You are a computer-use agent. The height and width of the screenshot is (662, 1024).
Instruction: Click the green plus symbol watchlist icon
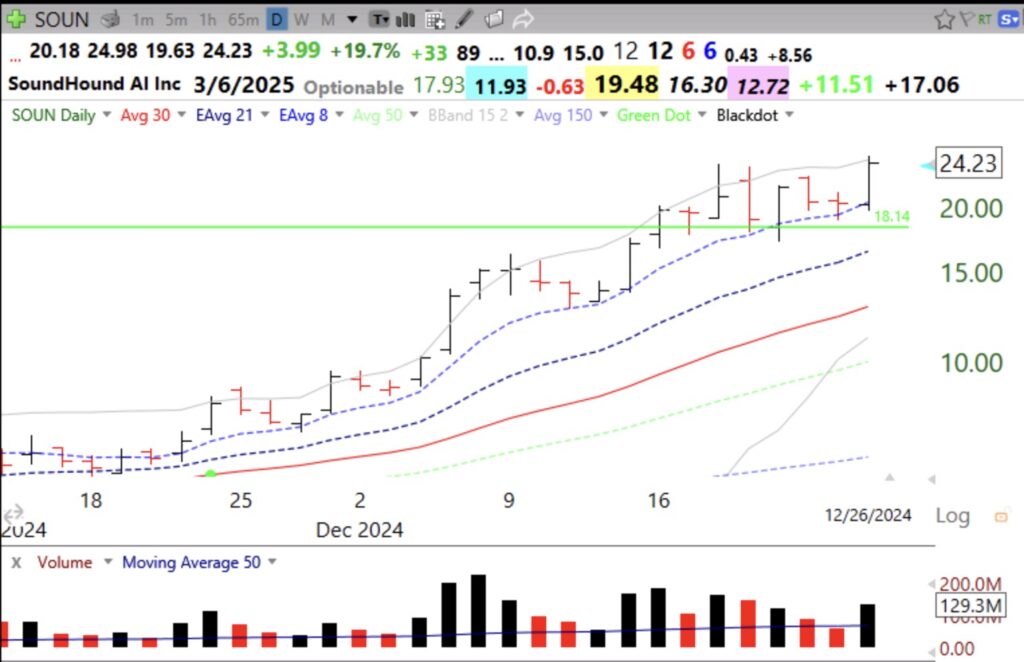(16, 19)
